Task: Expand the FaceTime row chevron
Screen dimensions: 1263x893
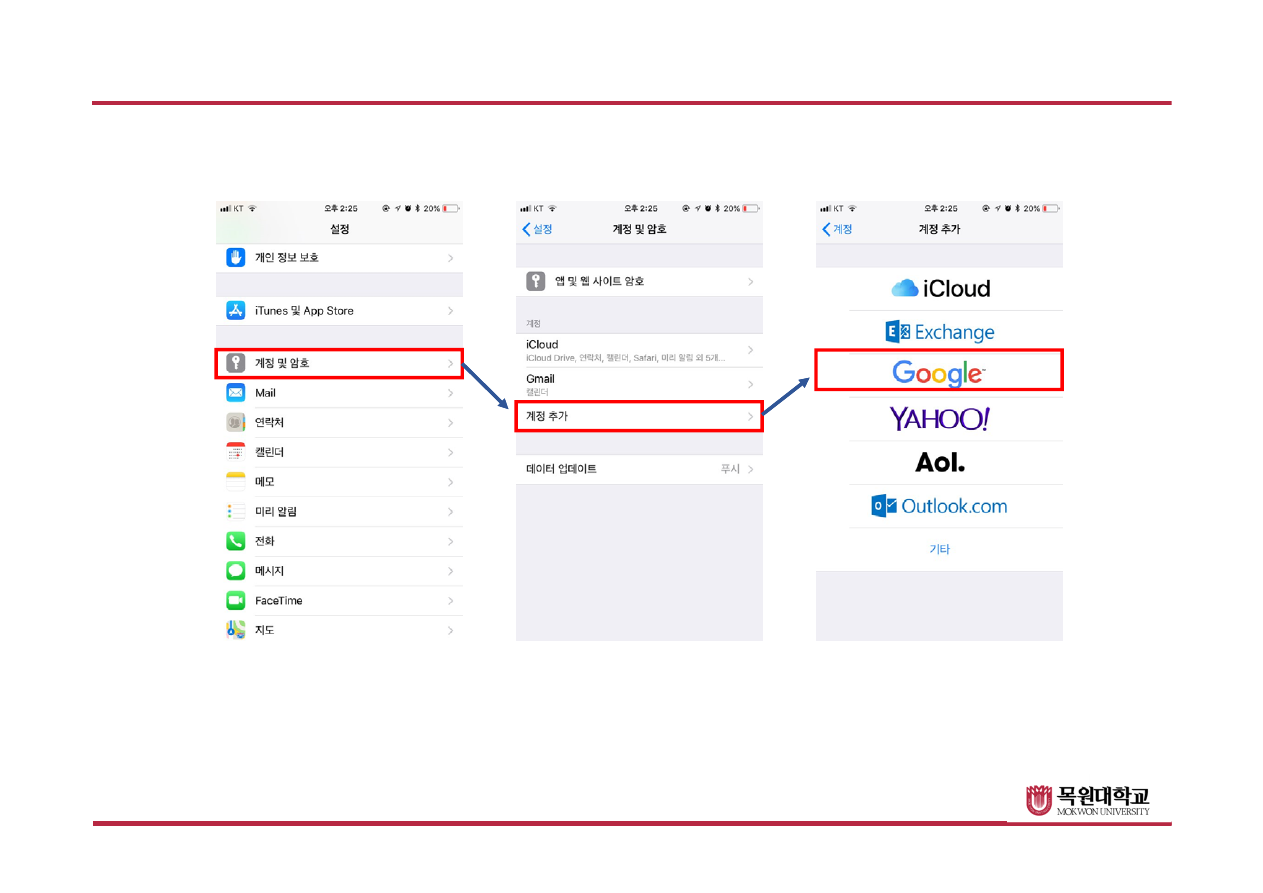Action: 451,601
